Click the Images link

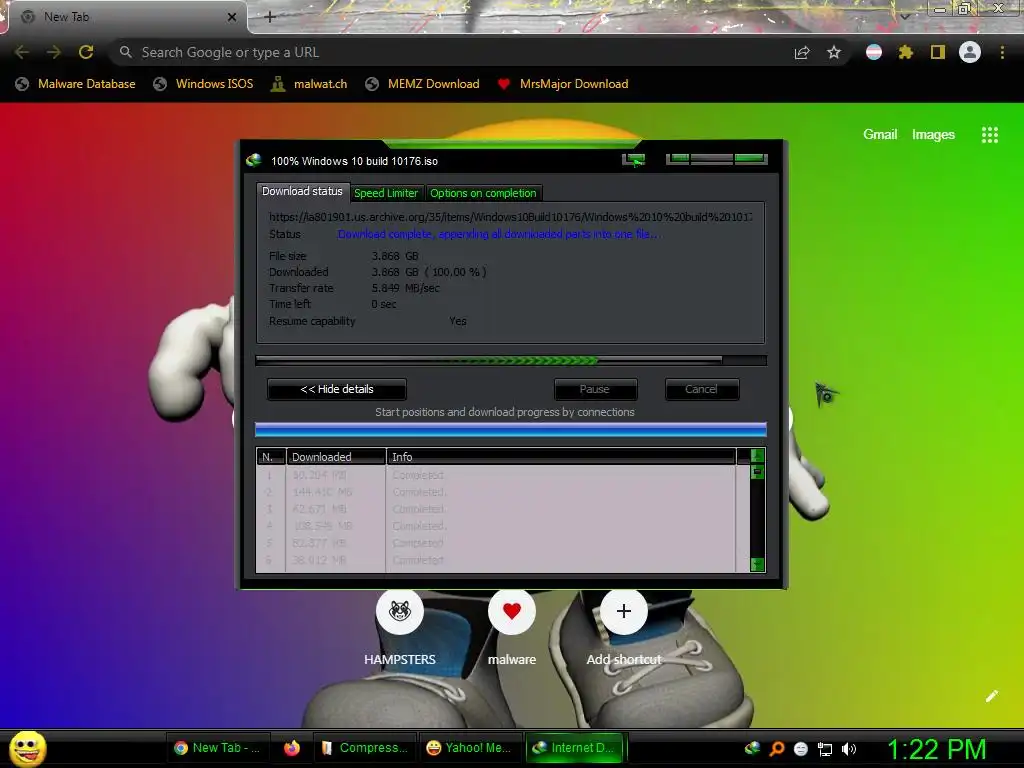pyautogui.click(x=933, y=135)
